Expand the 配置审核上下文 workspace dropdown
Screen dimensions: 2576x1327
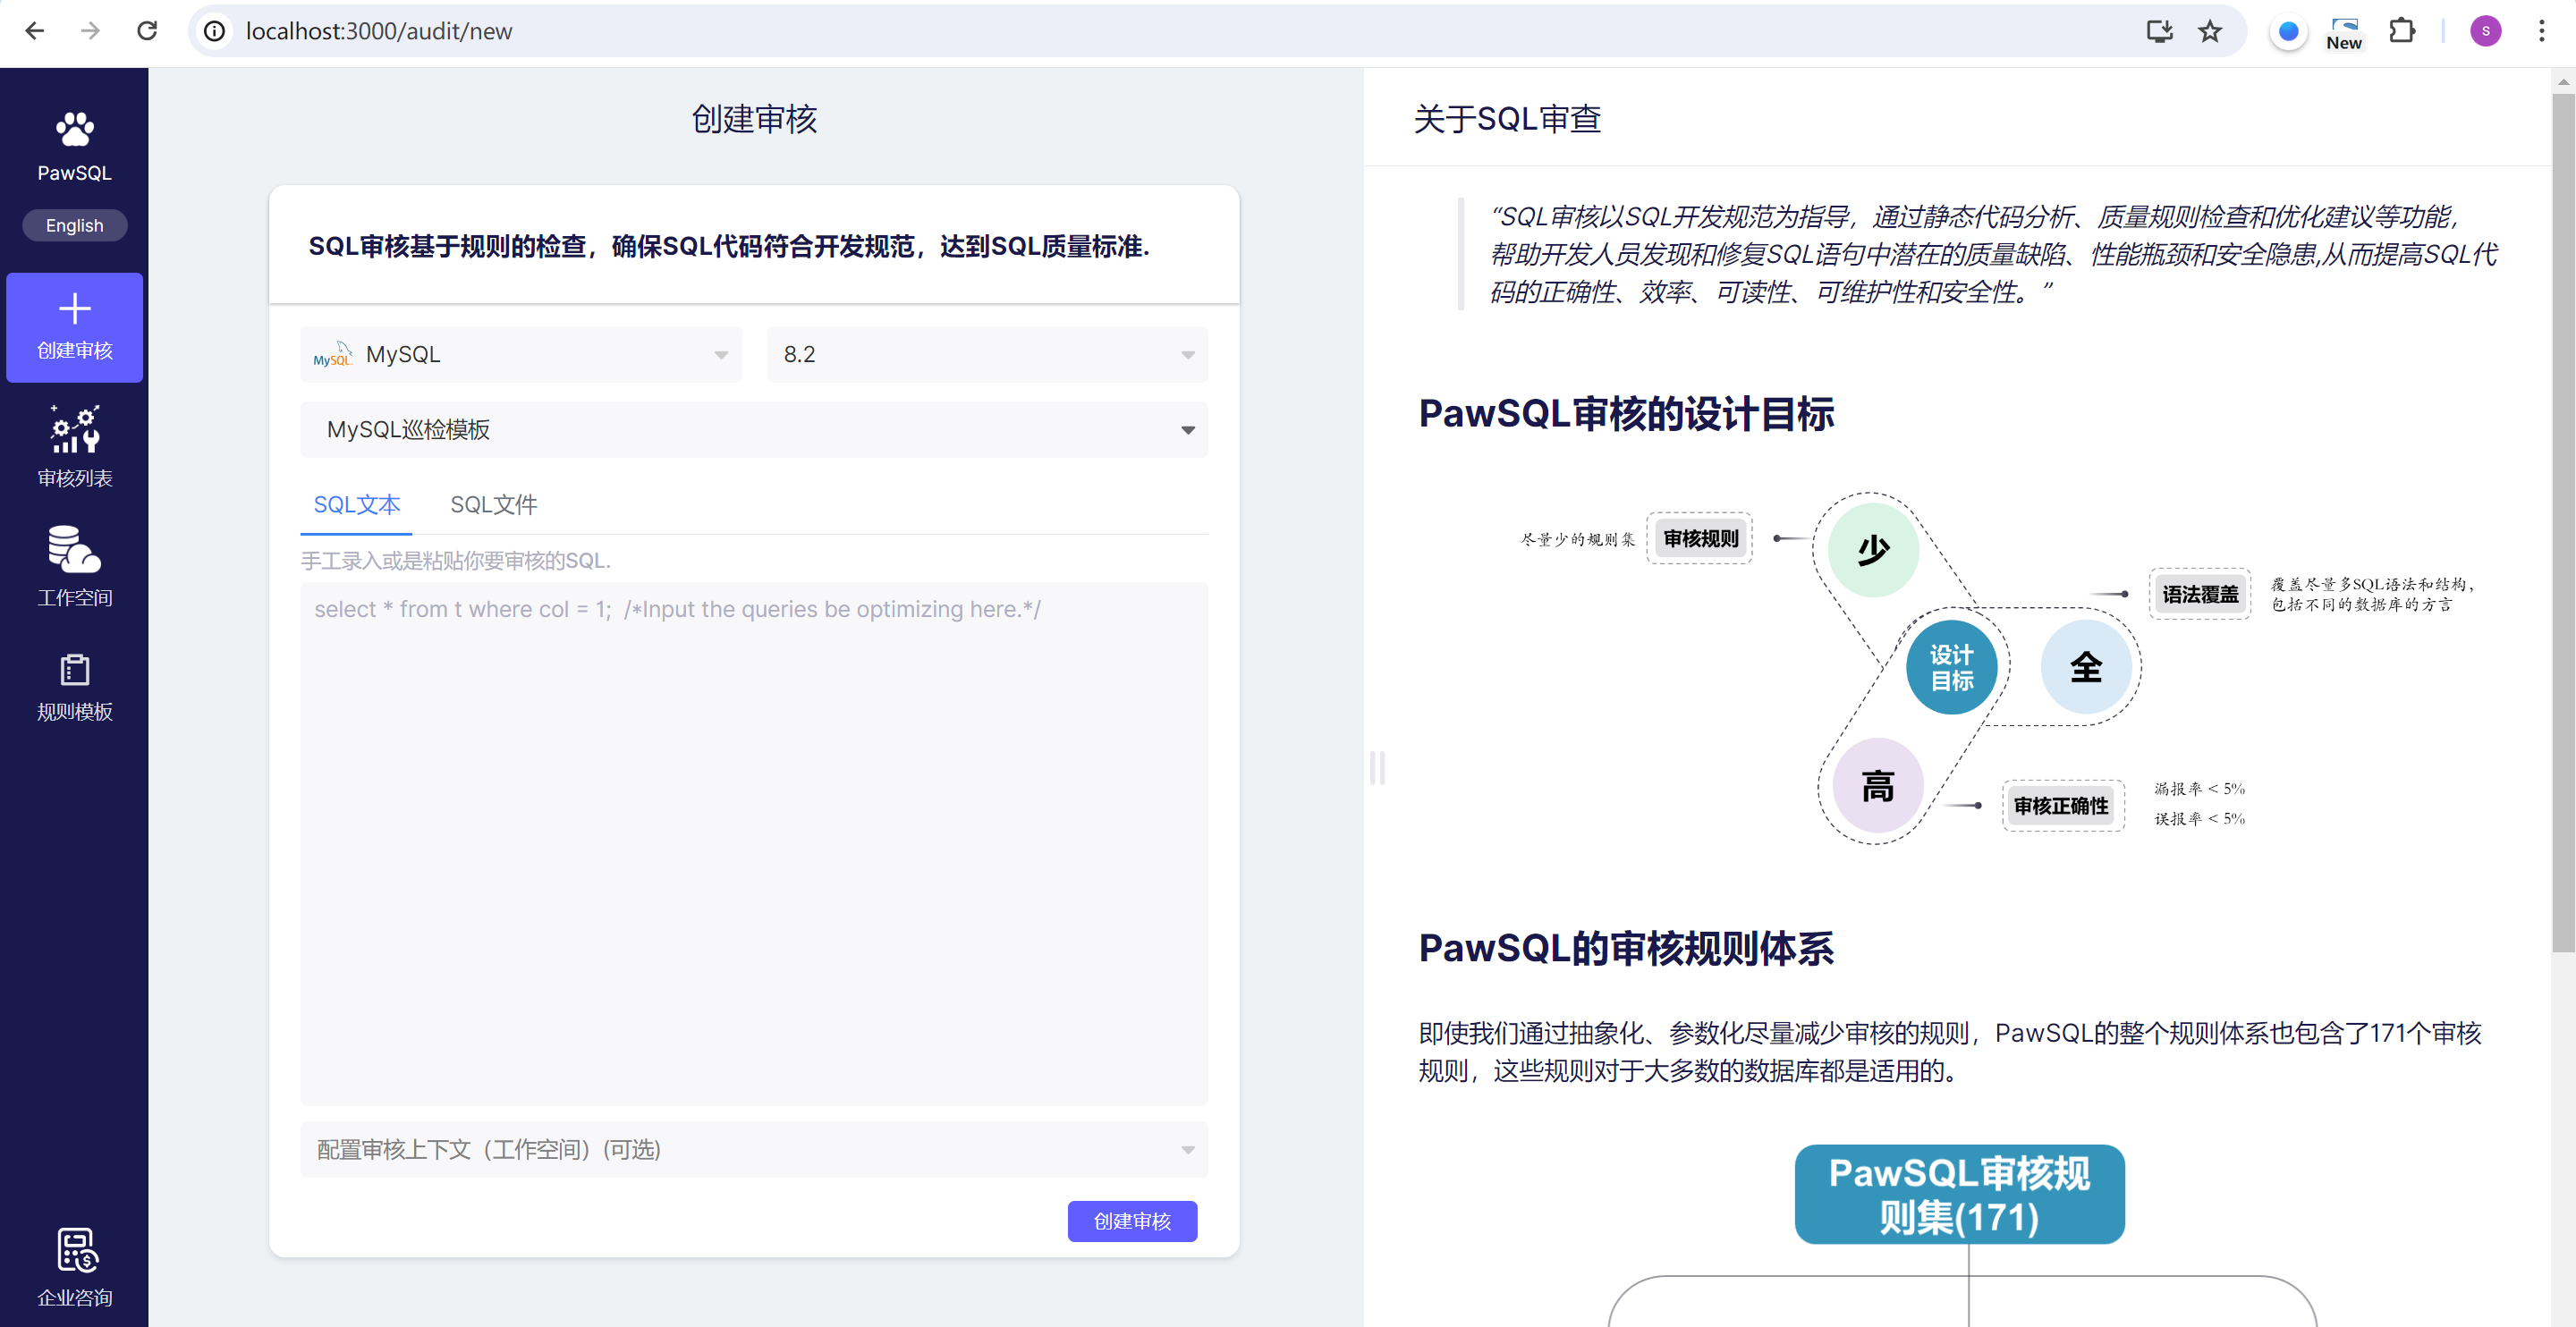753,1149
